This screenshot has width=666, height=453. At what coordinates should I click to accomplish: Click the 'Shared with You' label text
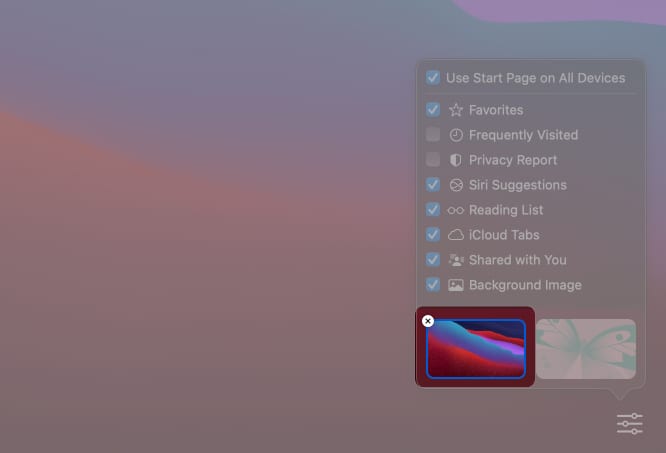tap(518, 260)
